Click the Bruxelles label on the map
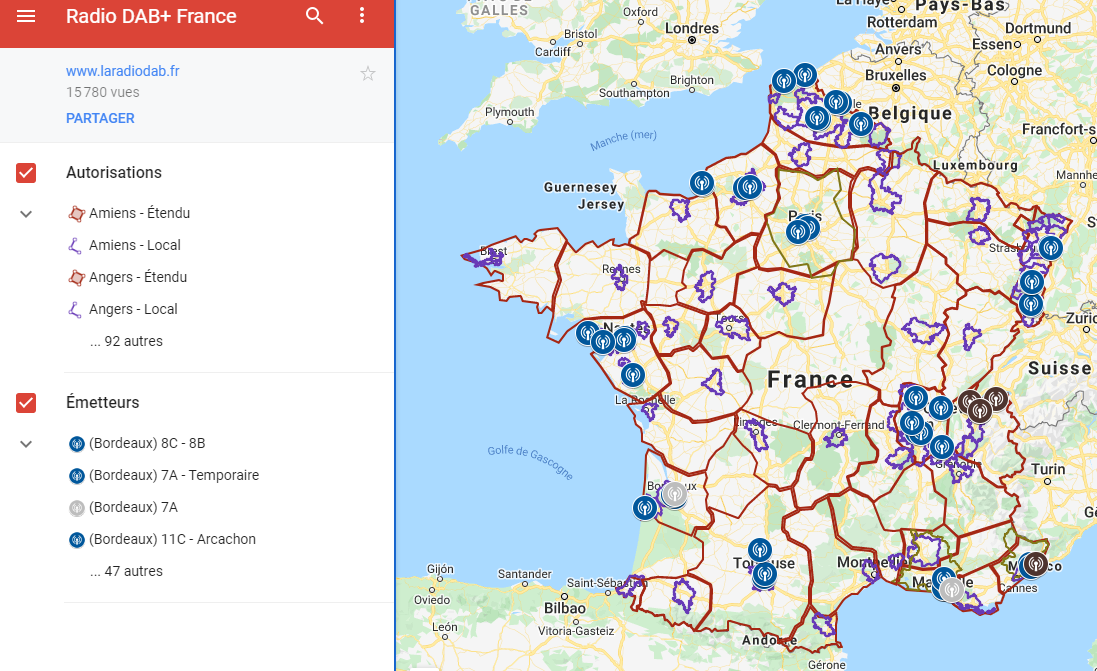The height and width of the screenshot is (671, 1097). click(x=896, y=75)
